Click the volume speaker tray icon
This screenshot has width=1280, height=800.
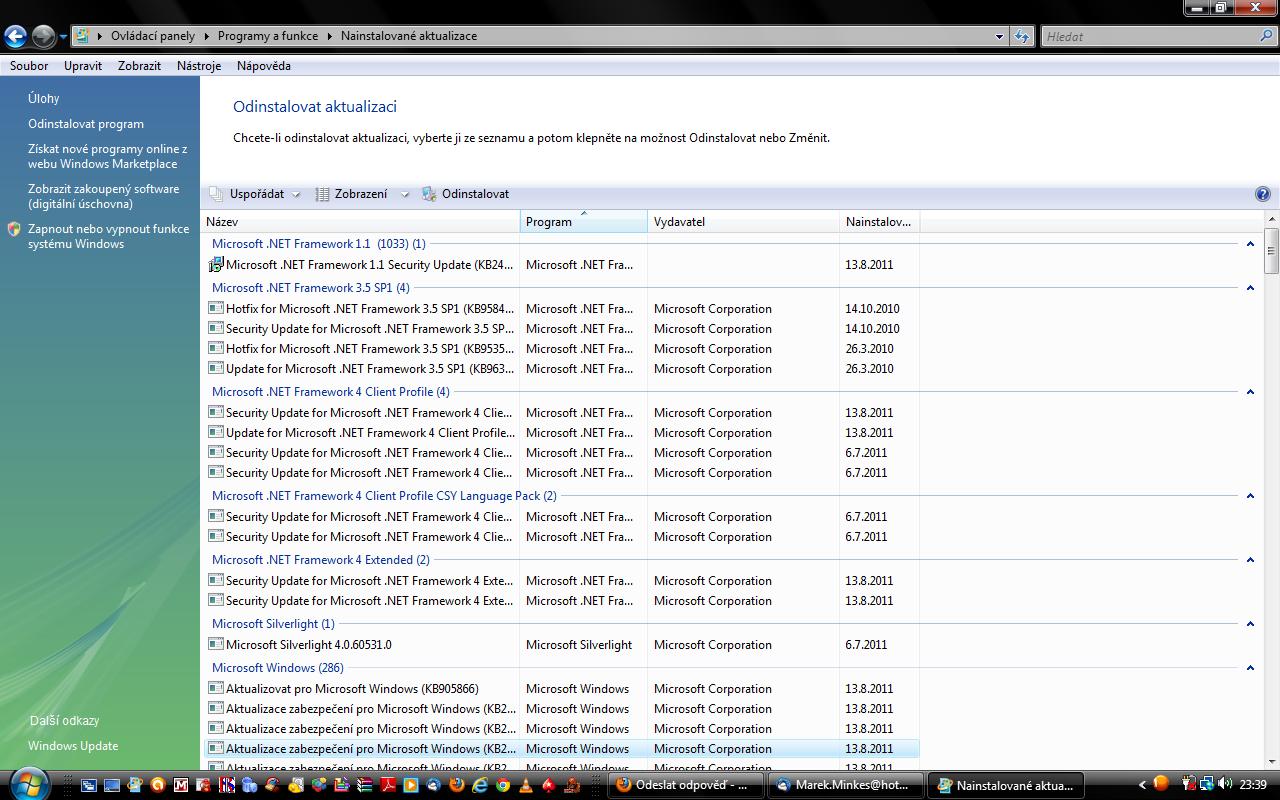pyautogui.click(x=1225, y=784)
